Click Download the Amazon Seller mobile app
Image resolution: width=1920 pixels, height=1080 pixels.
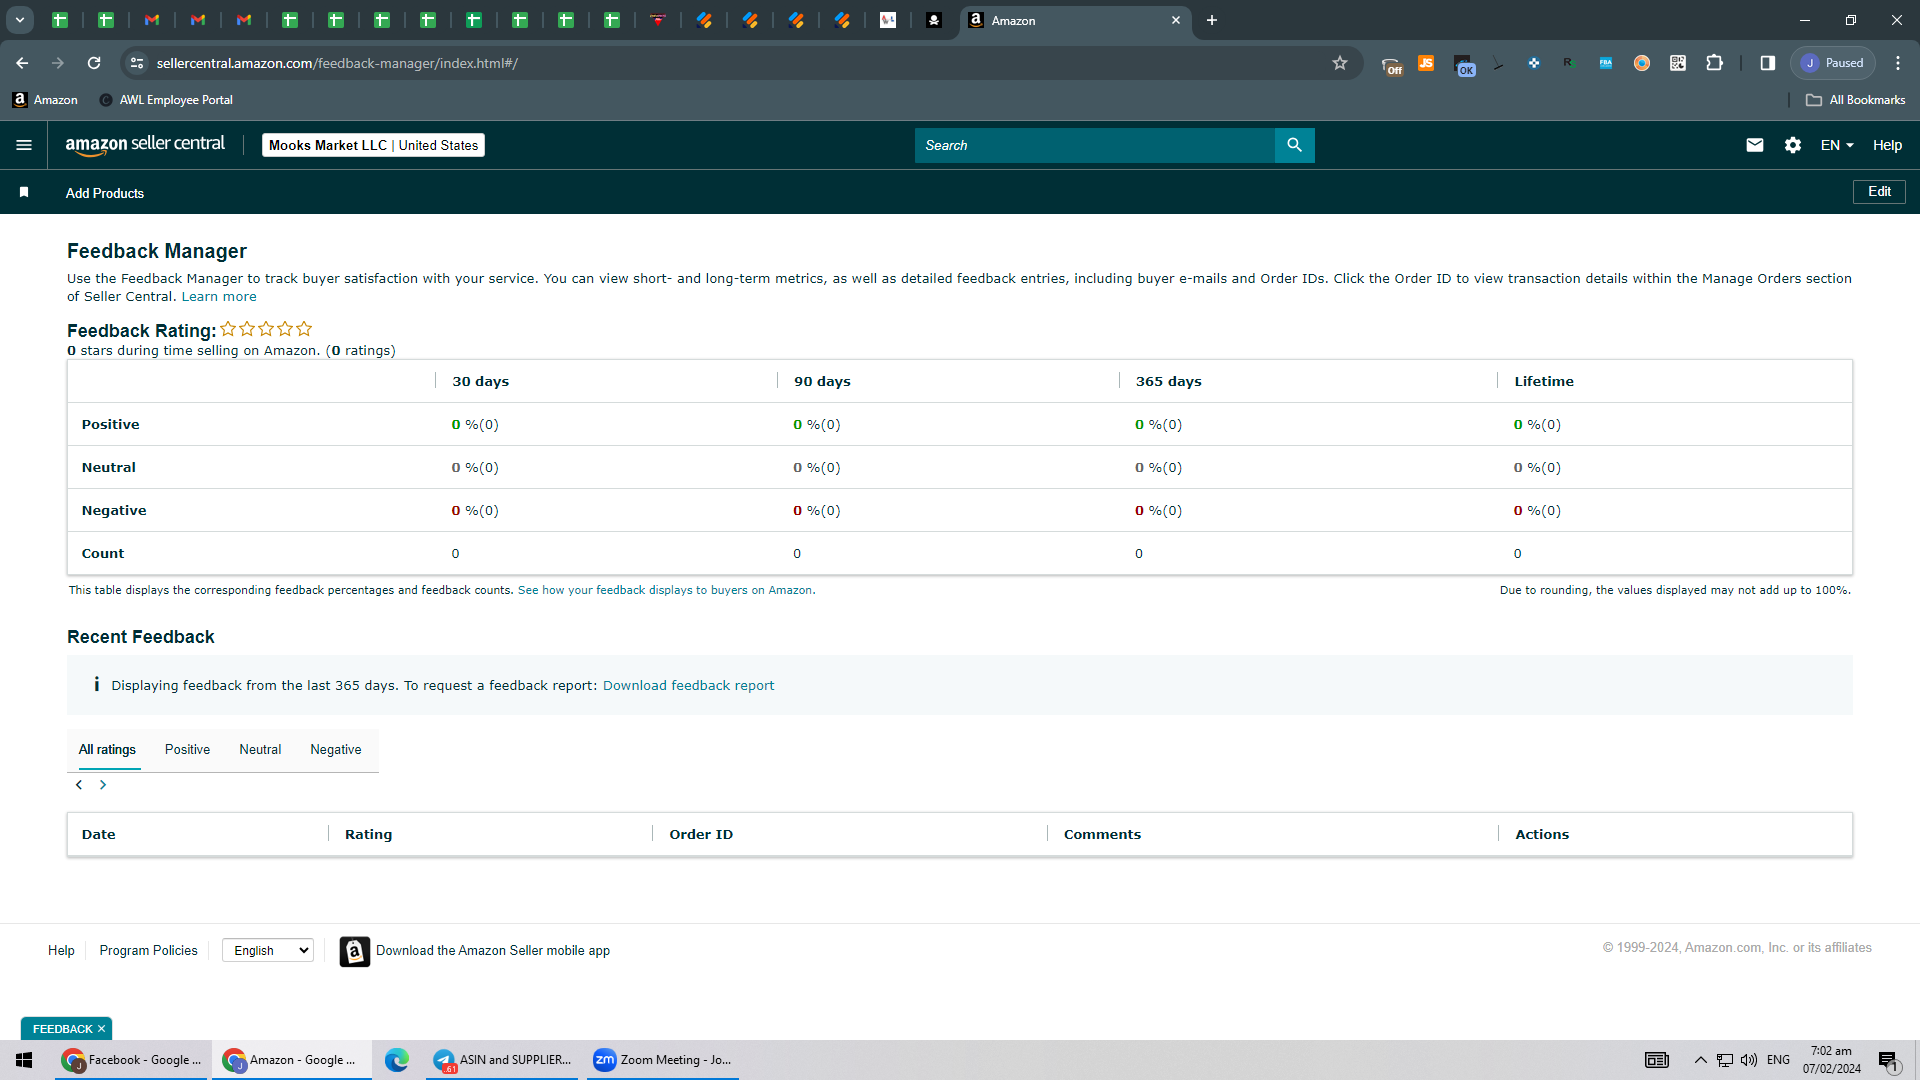(x=493, y=951)
